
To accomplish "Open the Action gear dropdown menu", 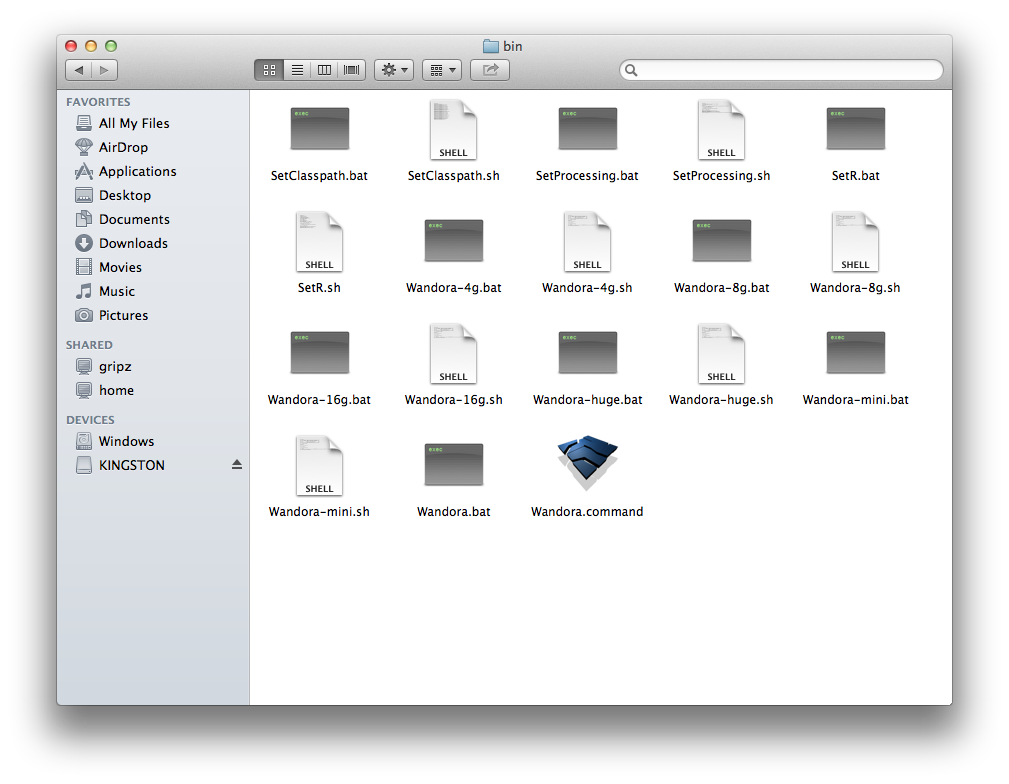I will (x=393, y=70).
